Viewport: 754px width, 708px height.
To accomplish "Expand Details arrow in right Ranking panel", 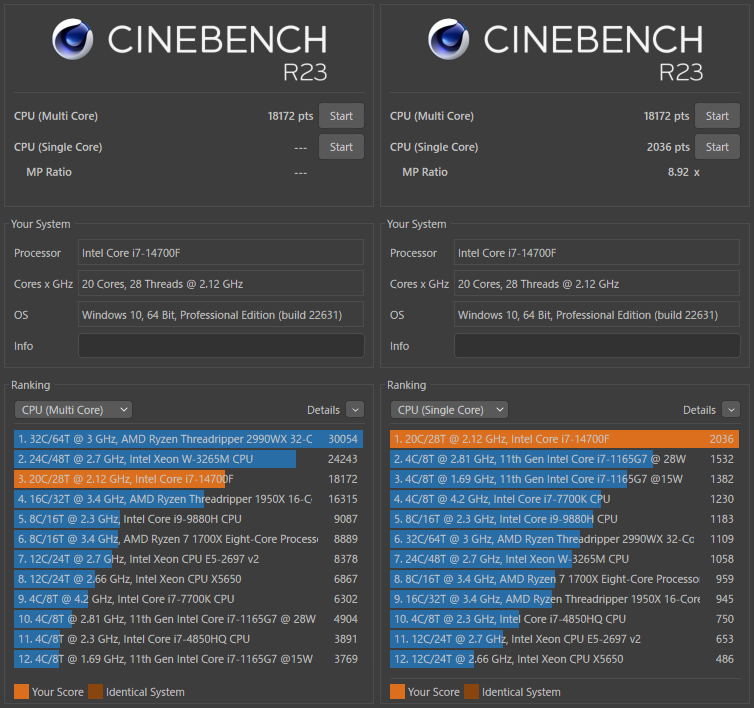I will coord(731,410).
